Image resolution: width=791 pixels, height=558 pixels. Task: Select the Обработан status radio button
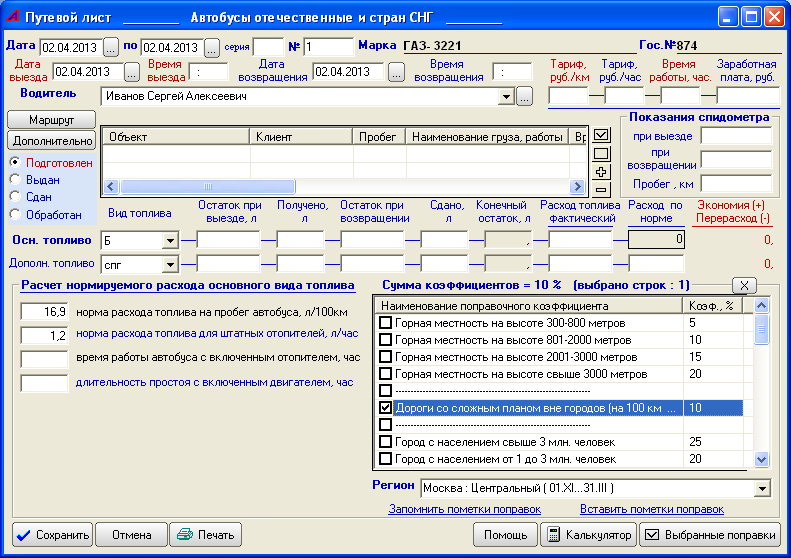(15, 212)
